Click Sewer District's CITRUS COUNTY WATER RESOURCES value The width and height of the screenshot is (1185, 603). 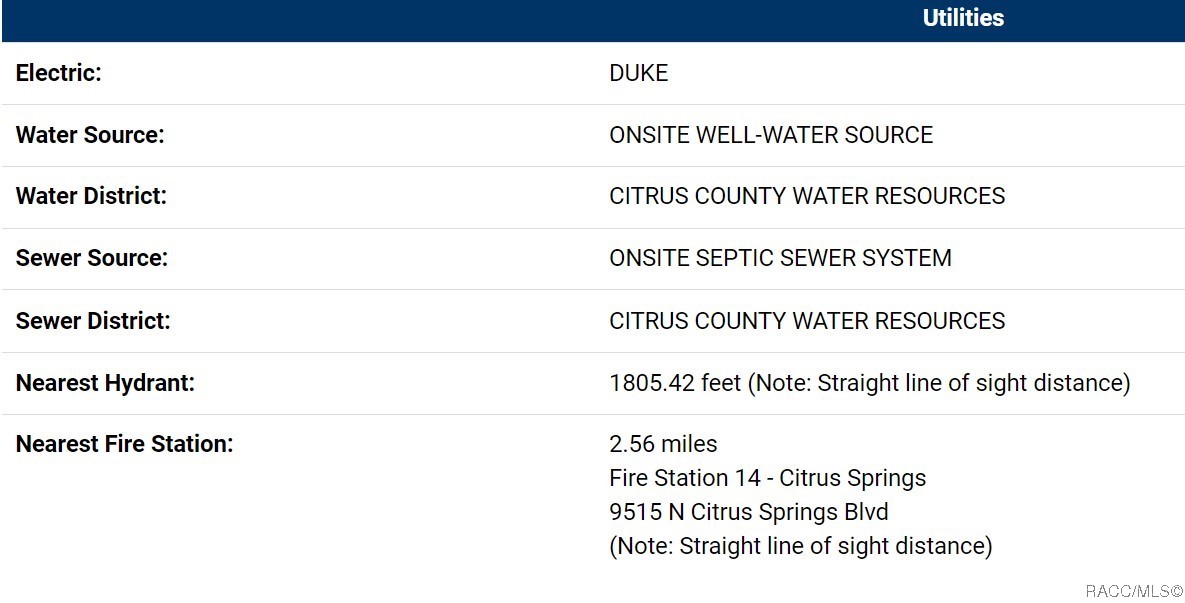click(806, 321)
